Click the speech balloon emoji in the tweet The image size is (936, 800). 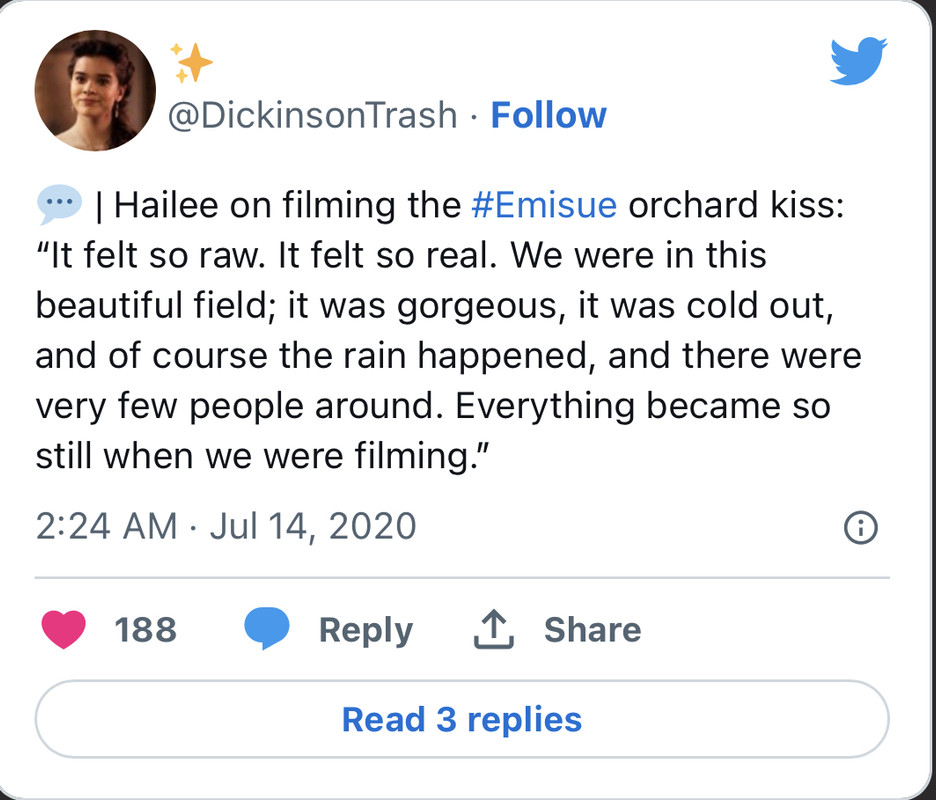pos(59,206)
